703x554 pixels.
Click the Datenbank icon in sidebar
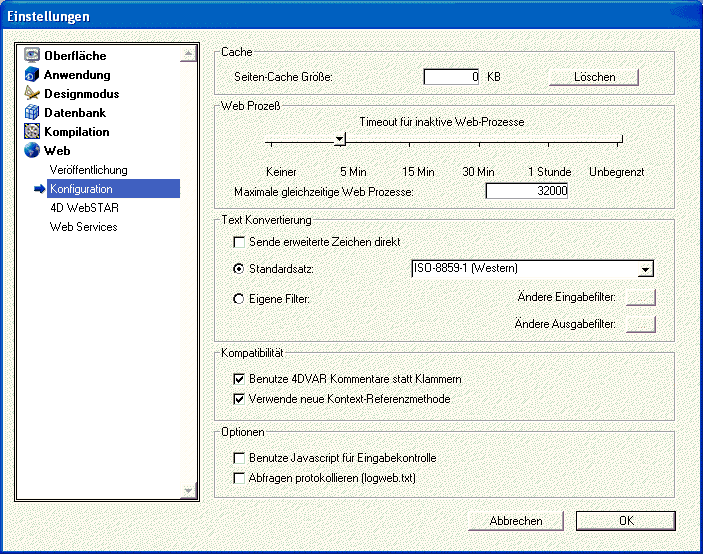(32, 113)
